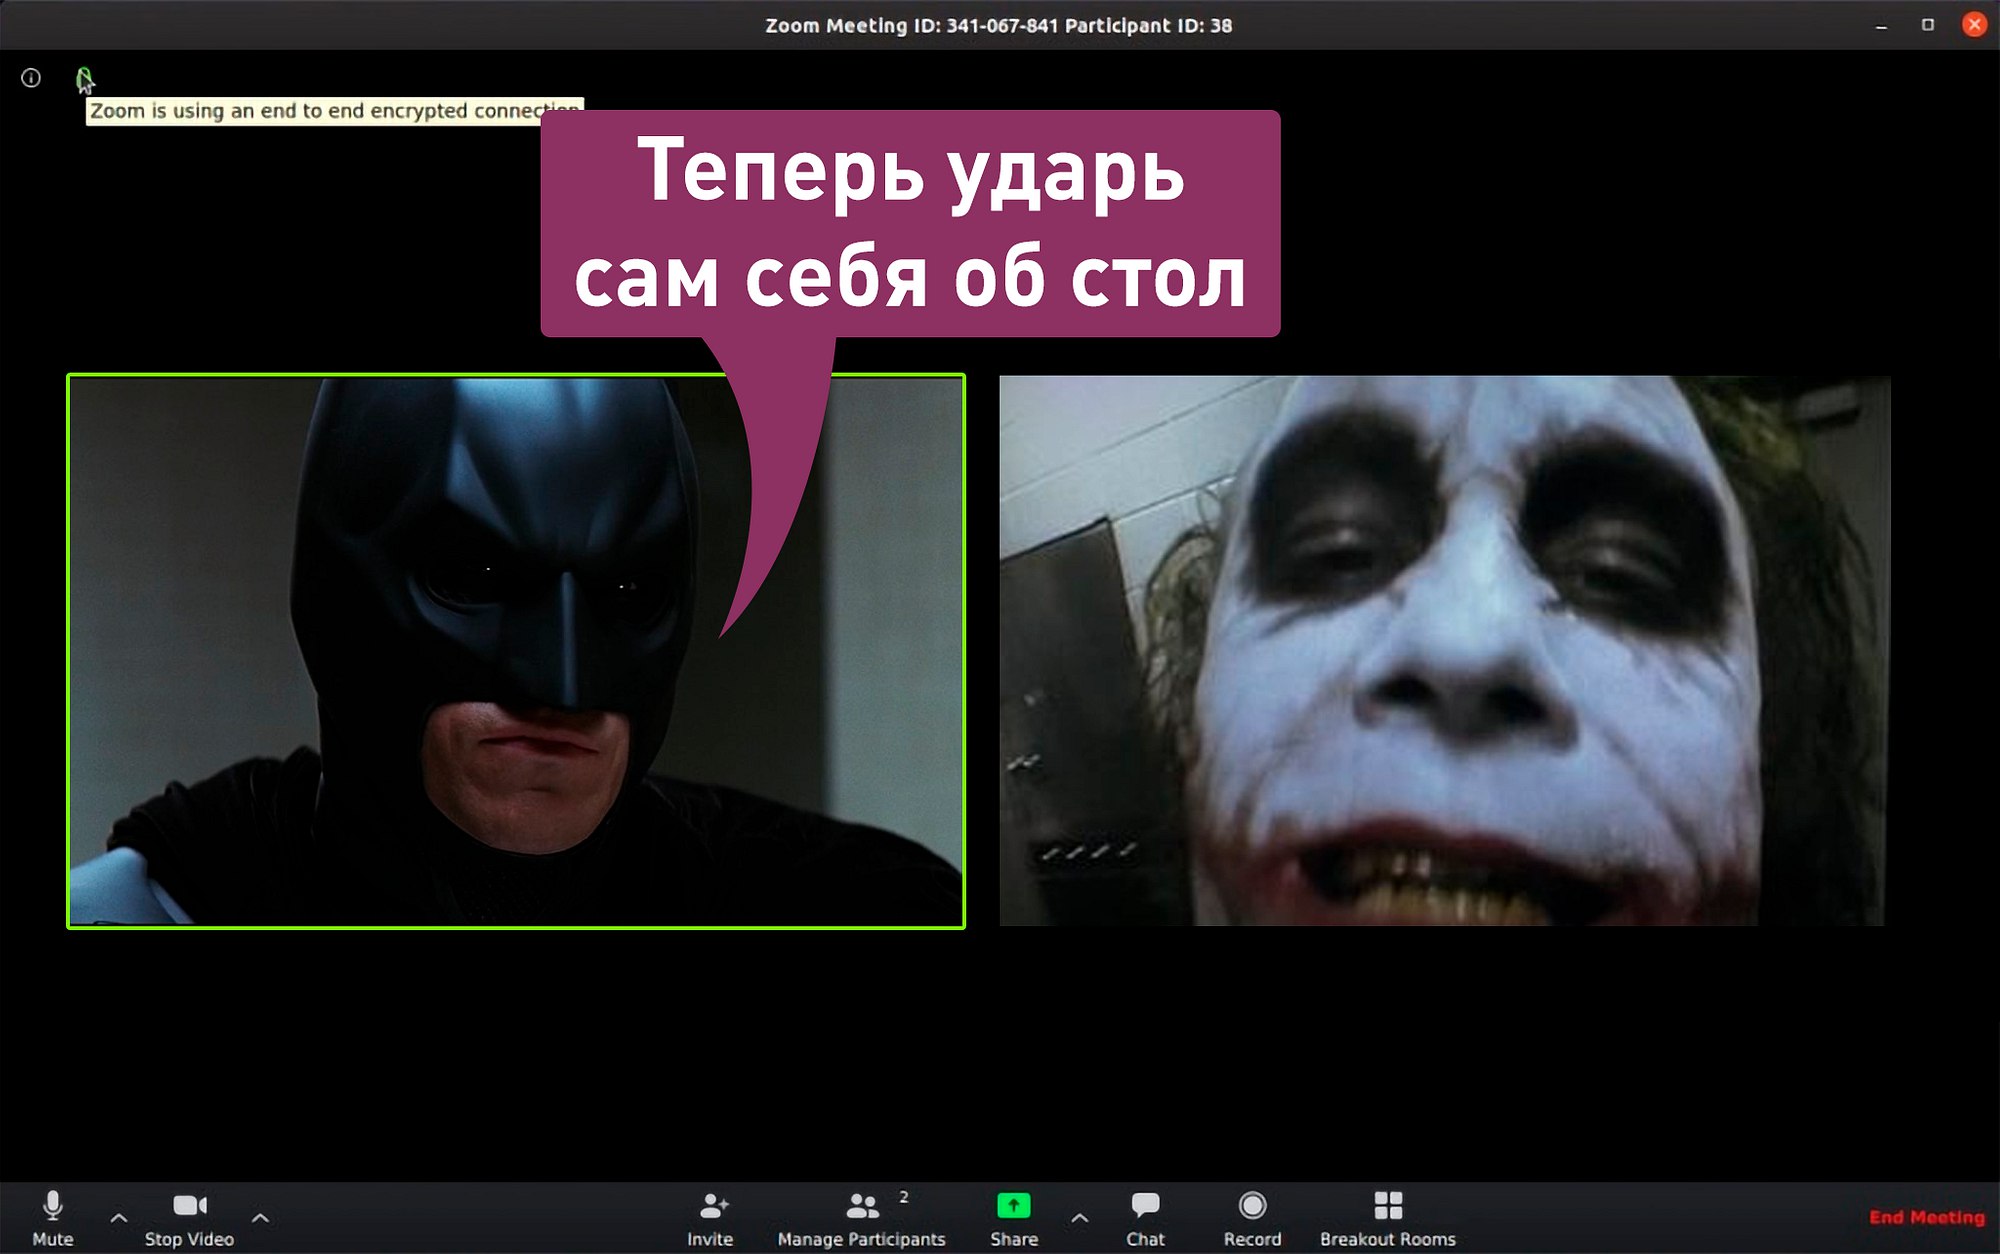Image resolution: width=2000 pixels, height=1254 pixels.
Task: Open Breakout Rooms
Action: (x=1388, y=1218)
